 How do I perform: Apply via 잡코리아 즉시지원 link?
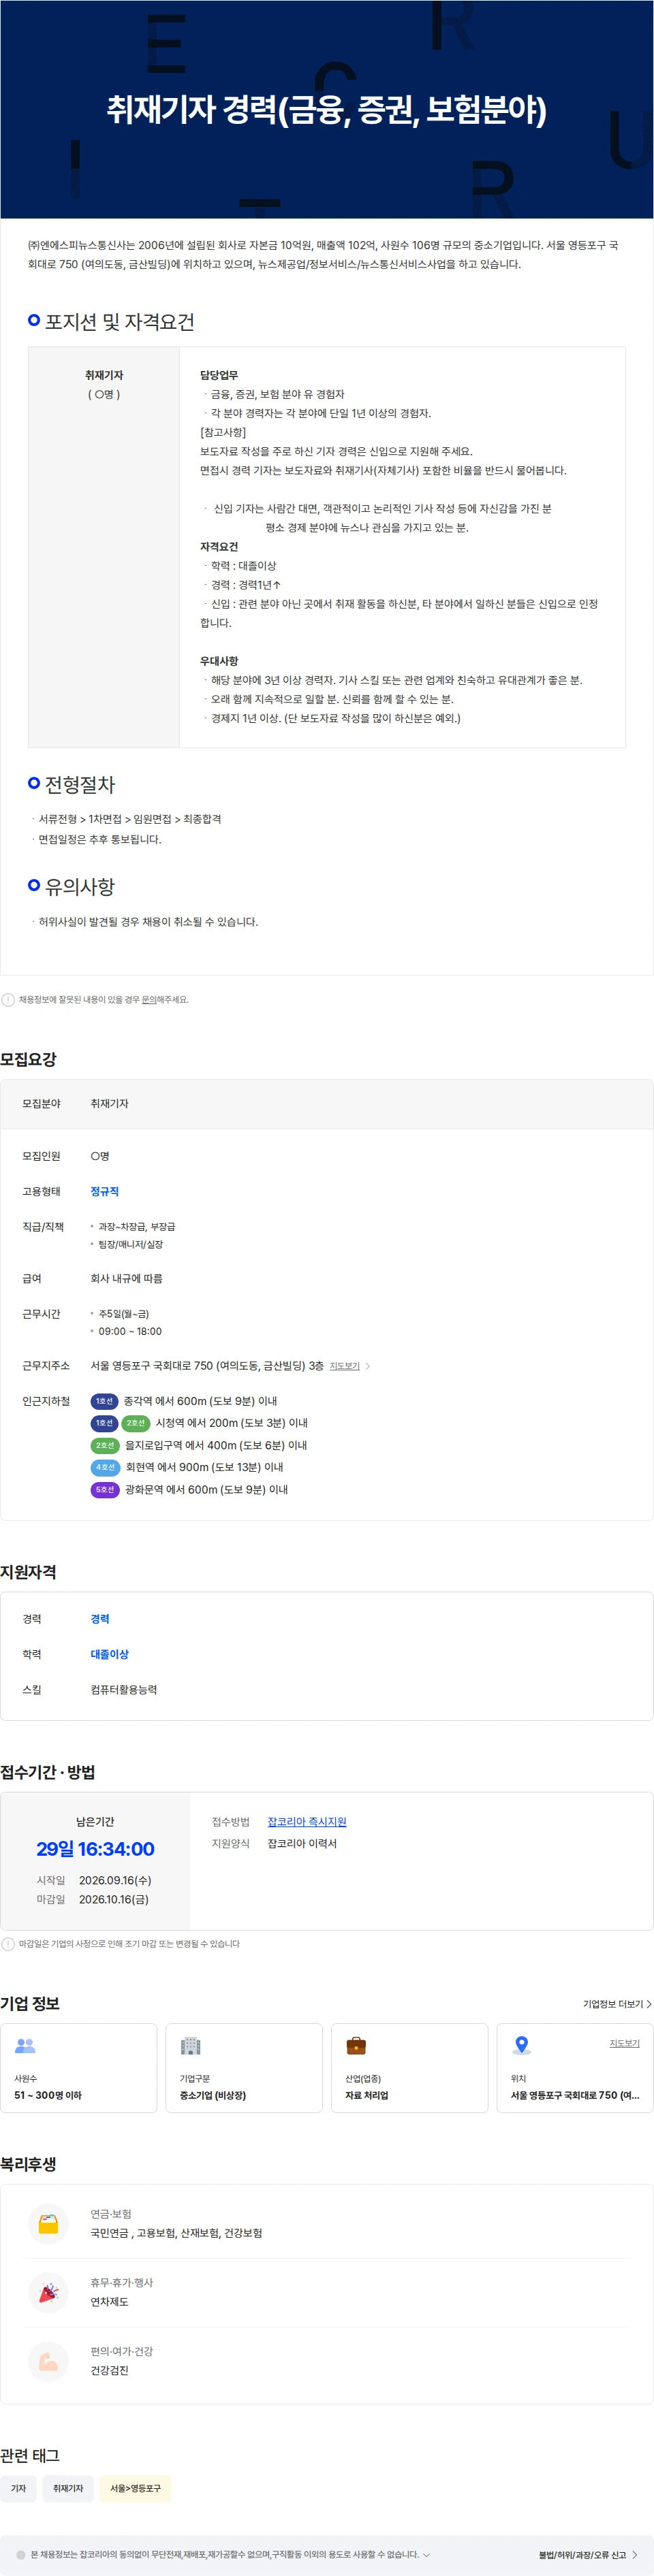[306, 1821]
